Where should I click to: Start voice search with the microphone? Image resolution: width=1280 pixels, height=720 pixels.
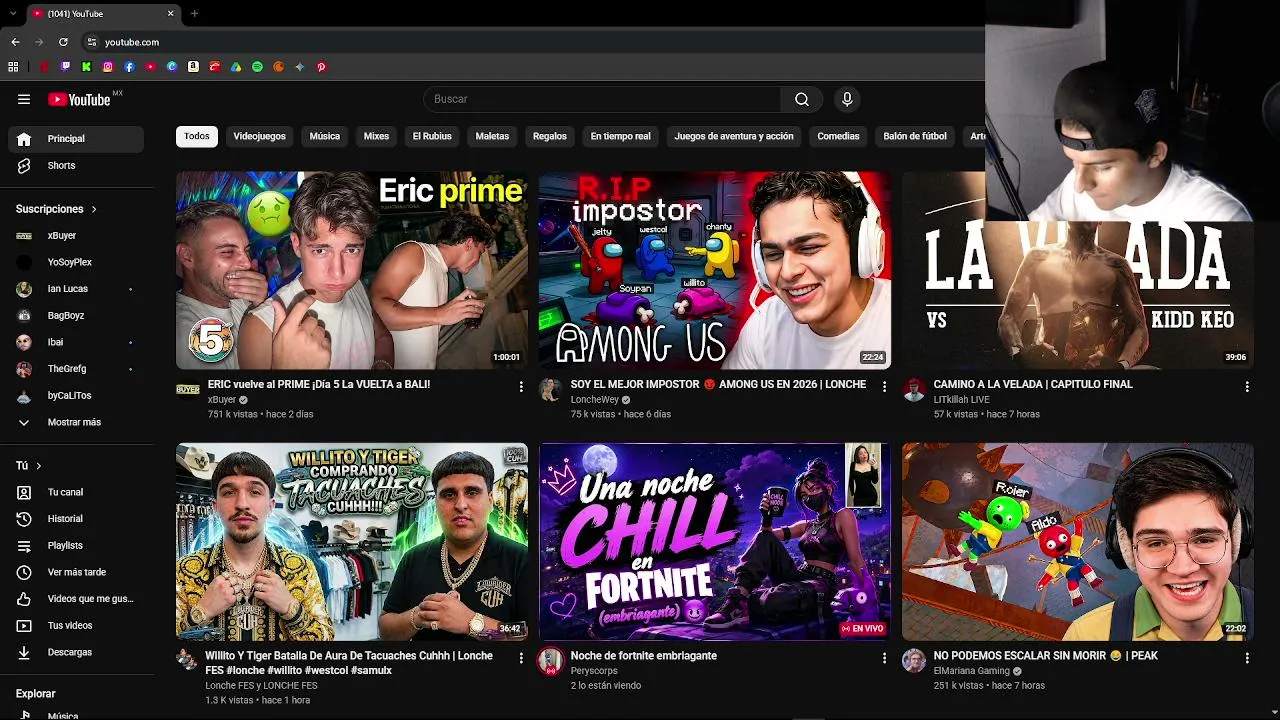click(847, 99)
